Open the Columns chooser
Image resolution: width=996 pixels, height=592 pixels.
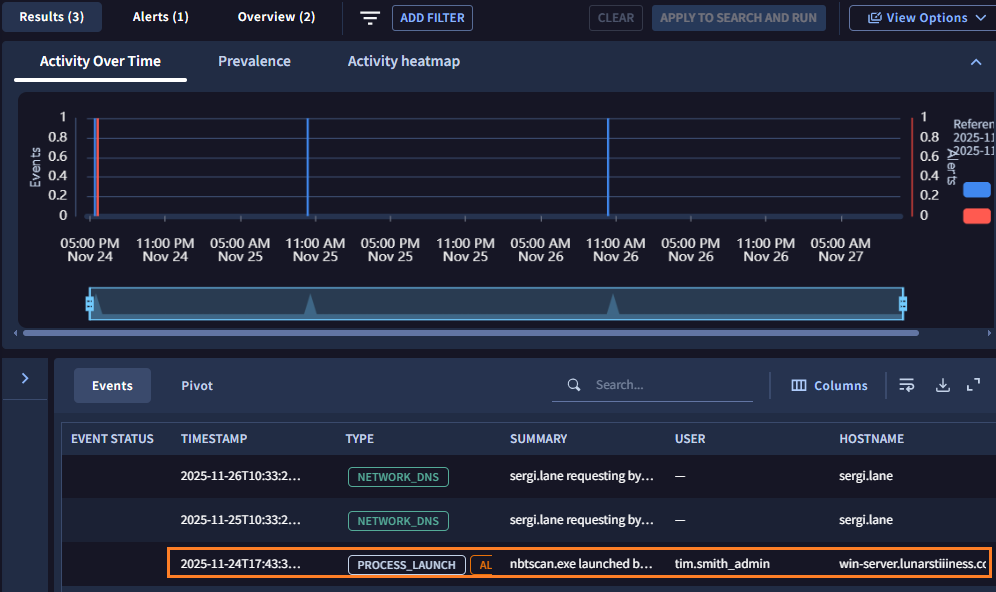[829, 385]
